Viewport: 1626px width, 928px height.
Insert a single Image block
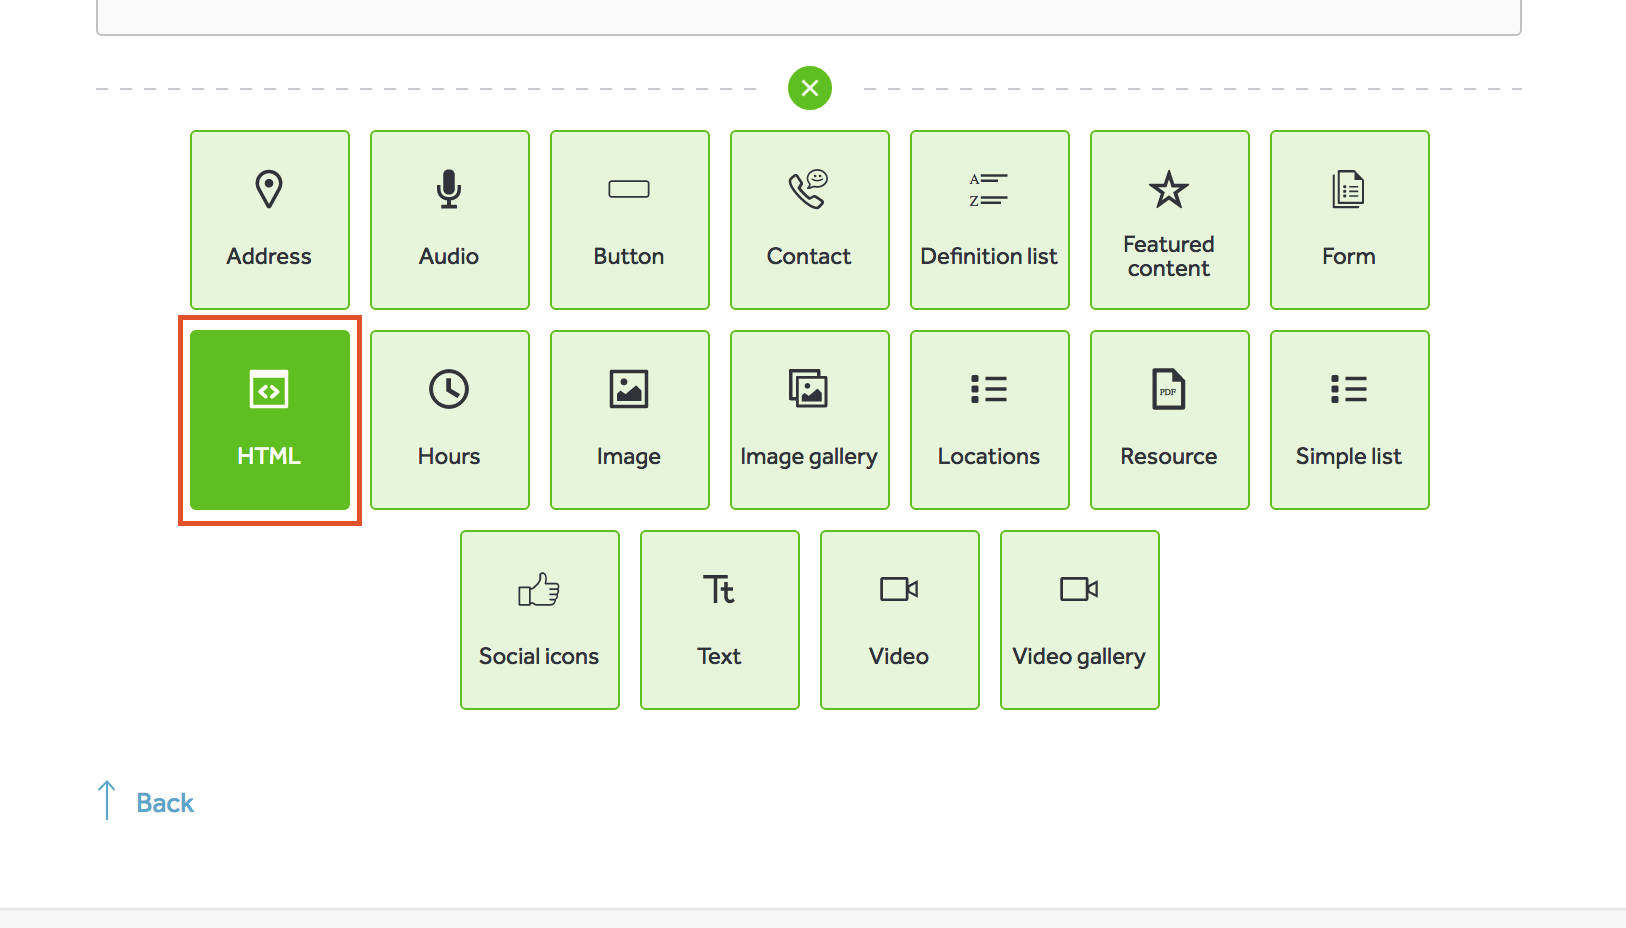tap(630, 420)
